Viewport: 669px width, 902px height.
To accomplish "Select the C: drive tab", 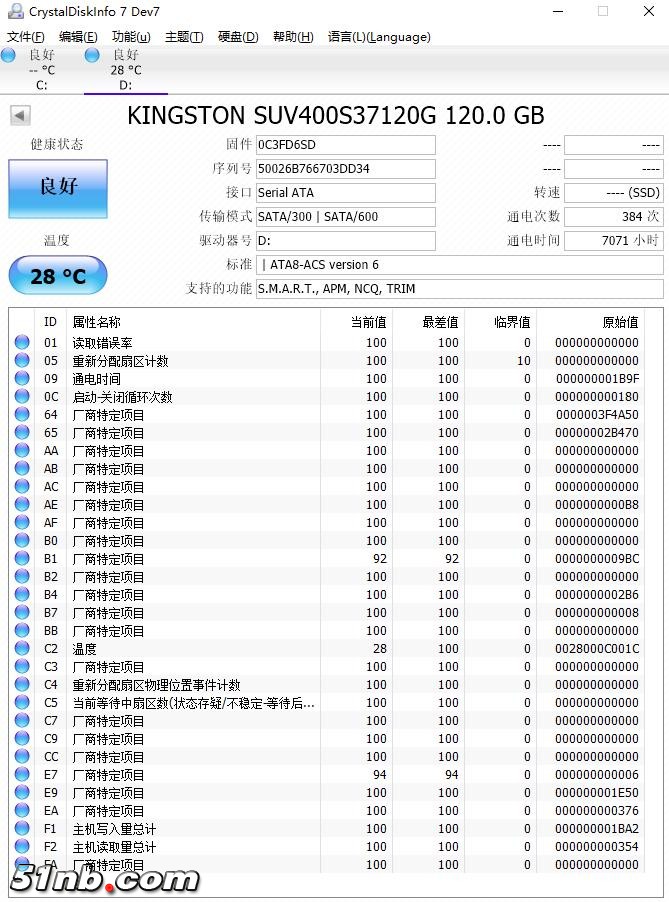I will coord(41,70).
